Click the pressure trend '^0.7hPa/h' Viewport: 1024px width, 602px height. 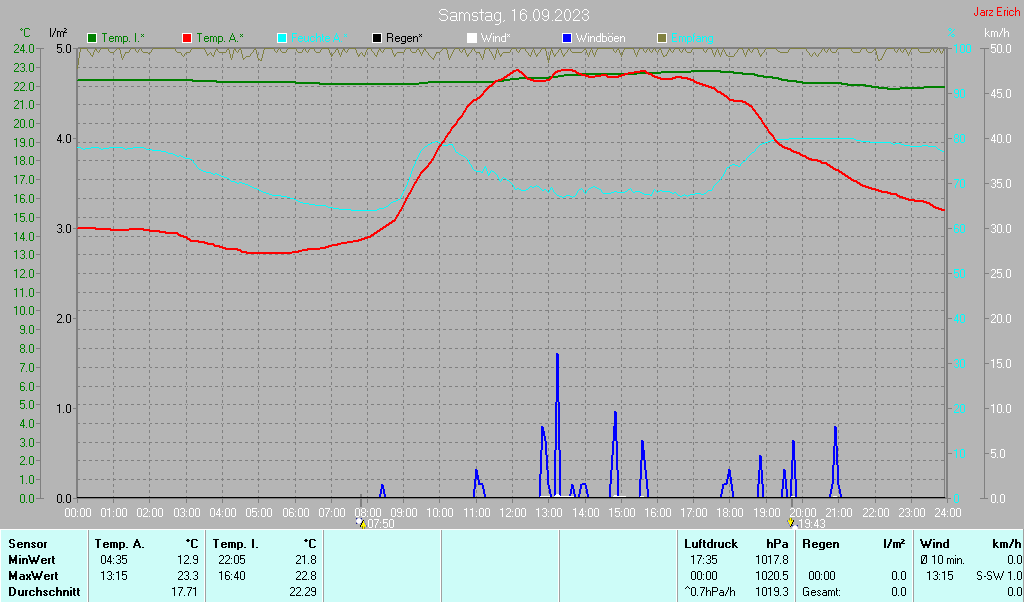(x=710, y=592)
